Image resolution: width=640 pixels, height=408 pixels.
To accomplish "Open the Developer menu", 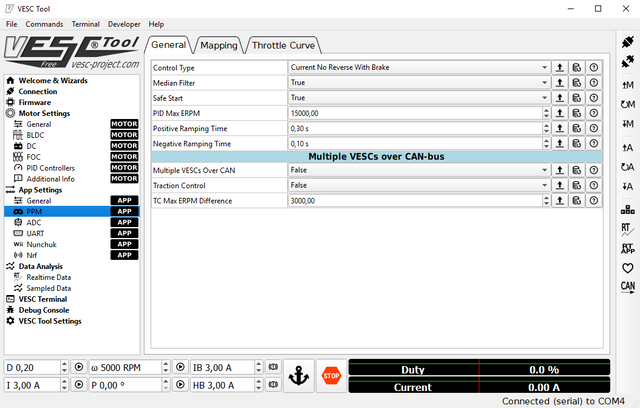I will click(124, 24).
